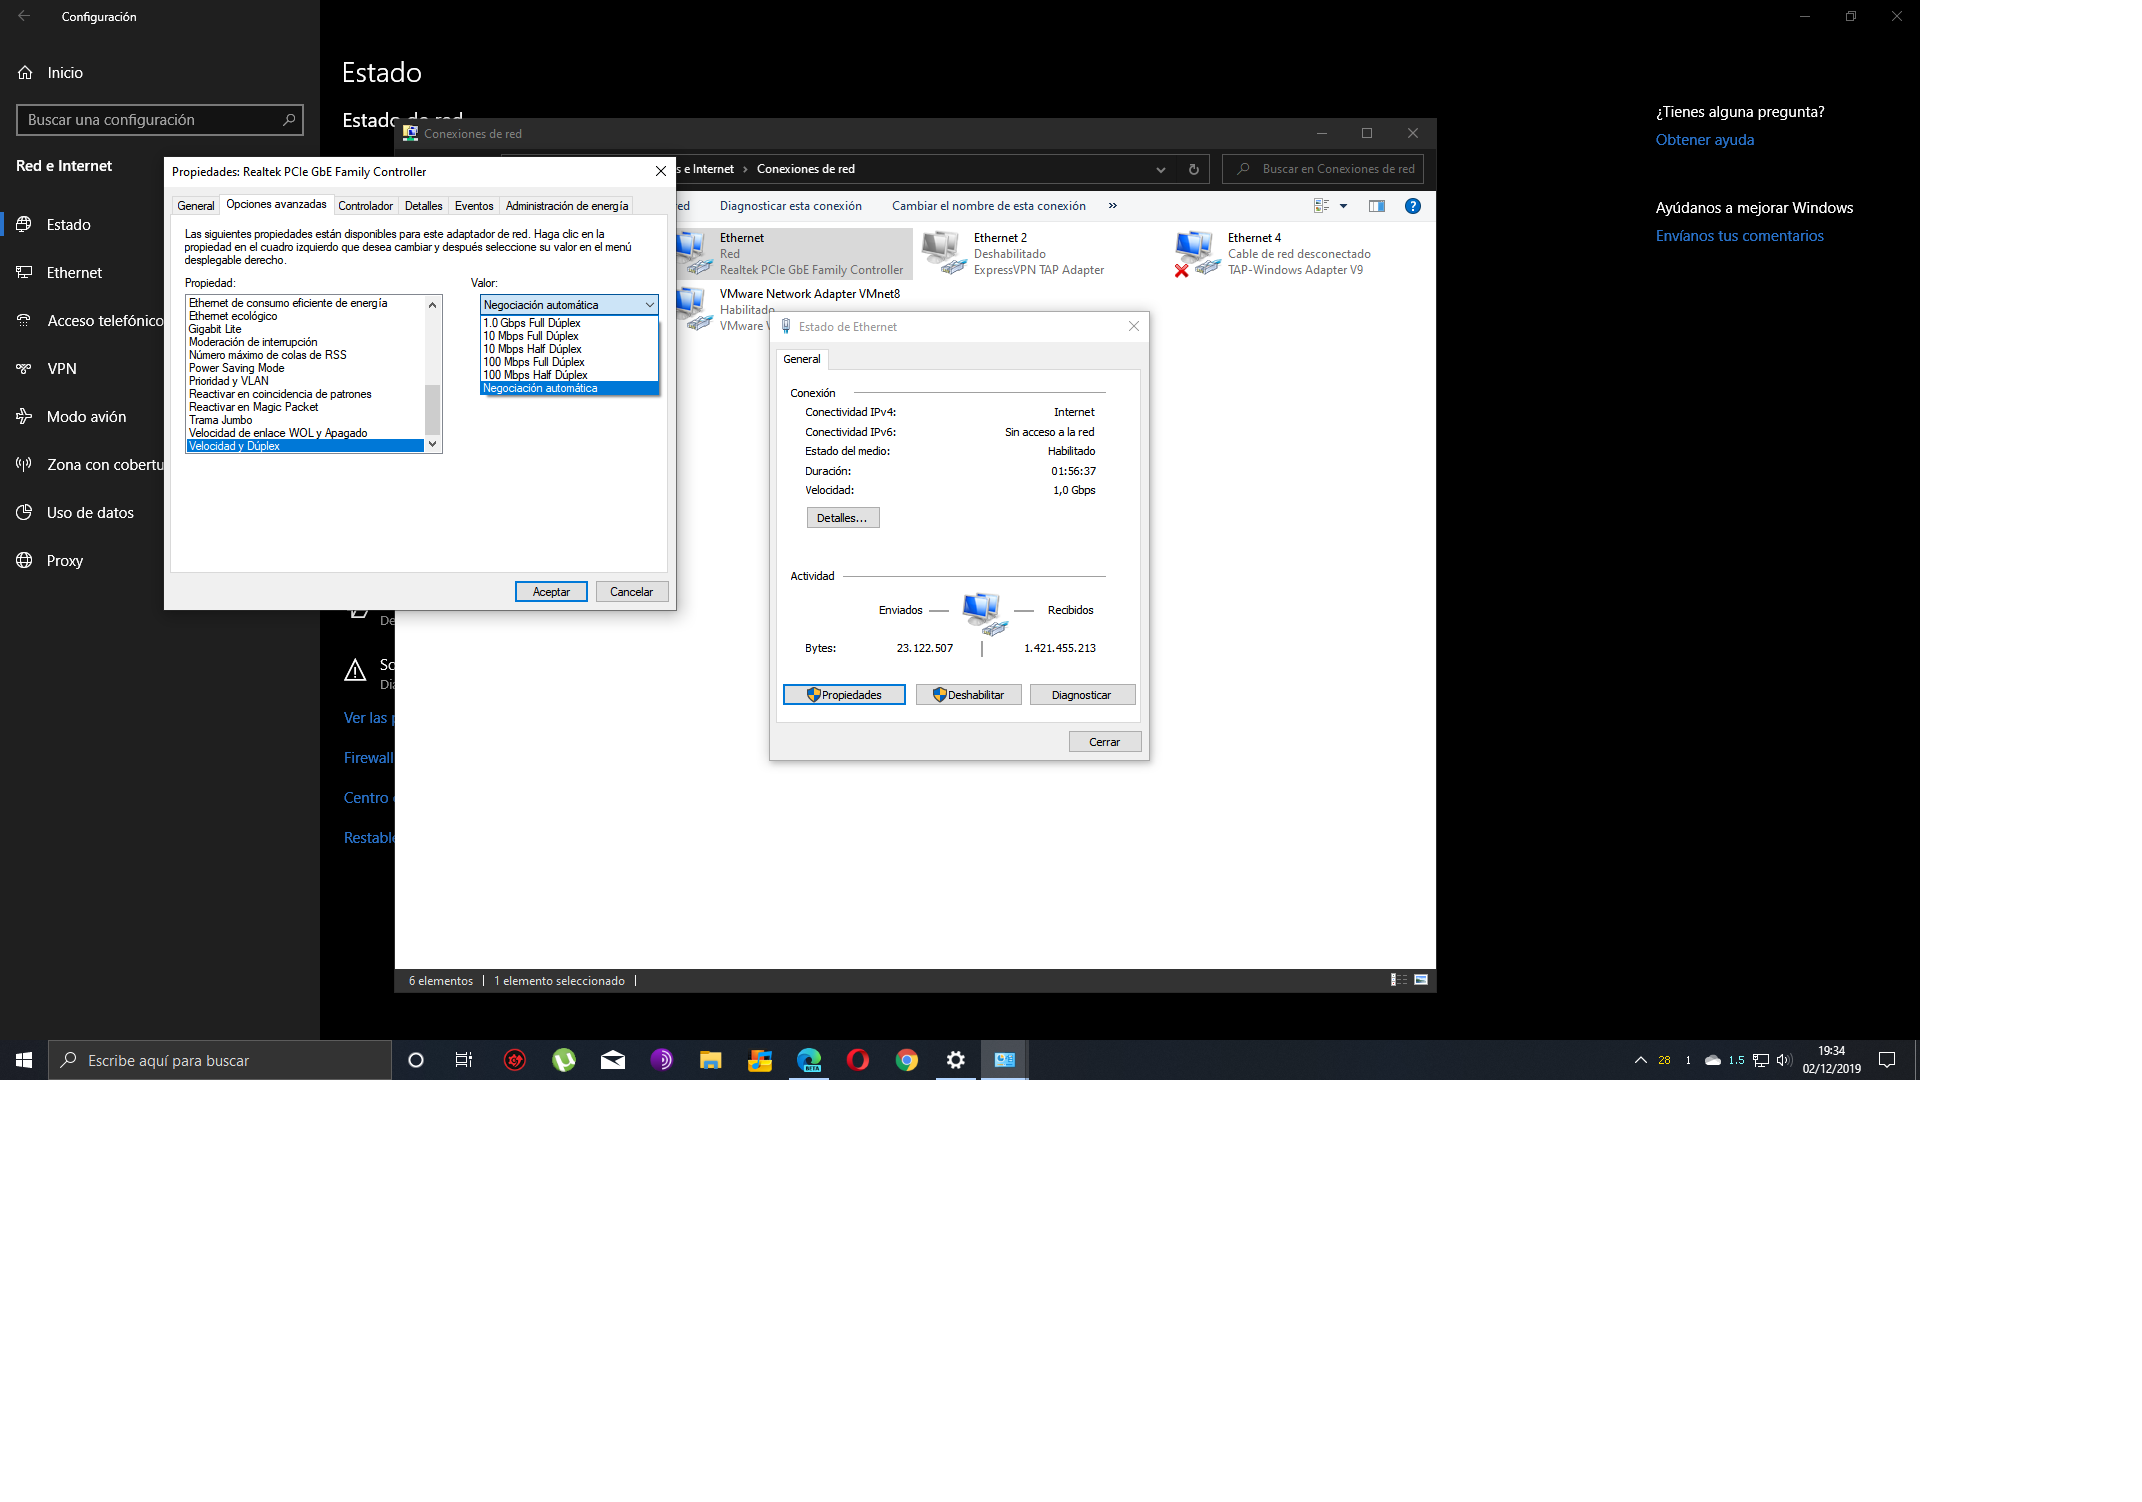Select Power Saving Mode in Propiedad list
This screenshot has width=2142, height=1502.
[x=305, y=368]
